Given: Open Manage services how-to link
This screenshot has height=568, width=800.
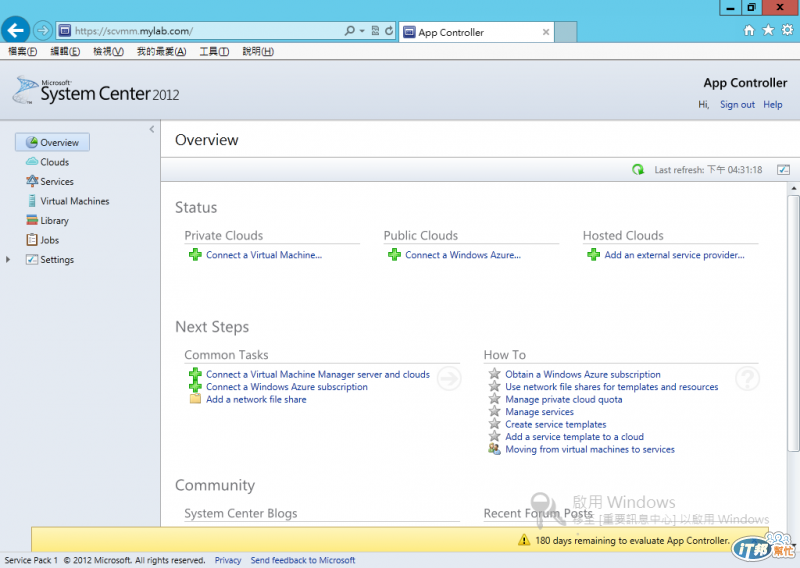Looking at the screenshot, I should pos(539,412).
